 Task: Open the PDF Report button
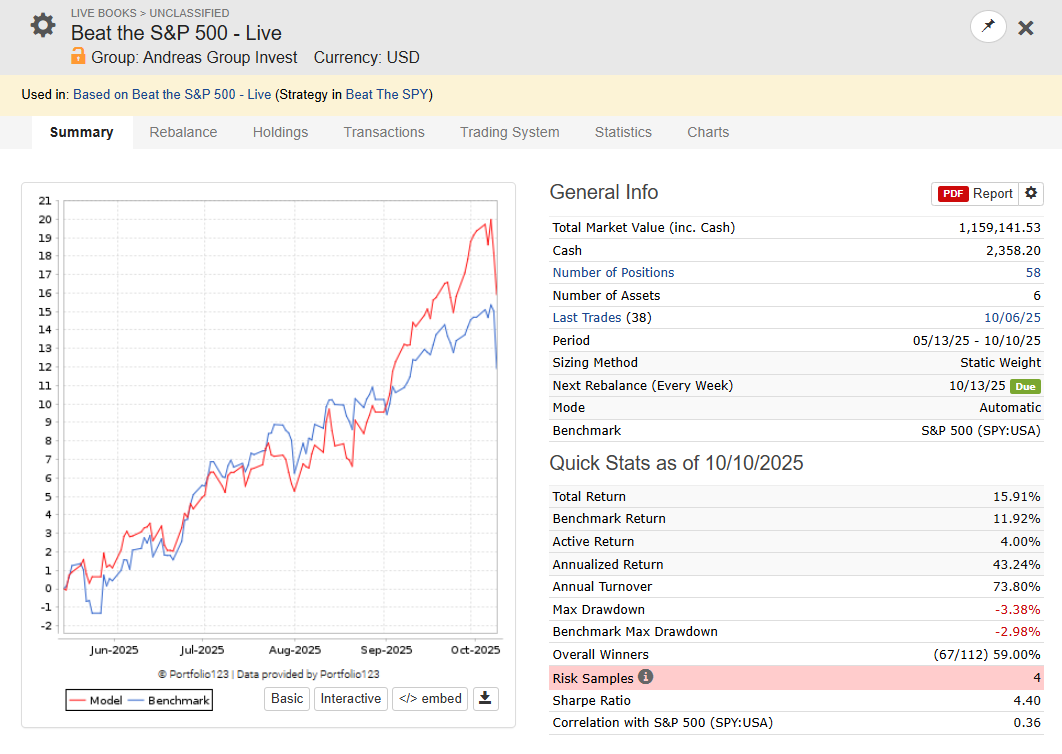[975, 194]
